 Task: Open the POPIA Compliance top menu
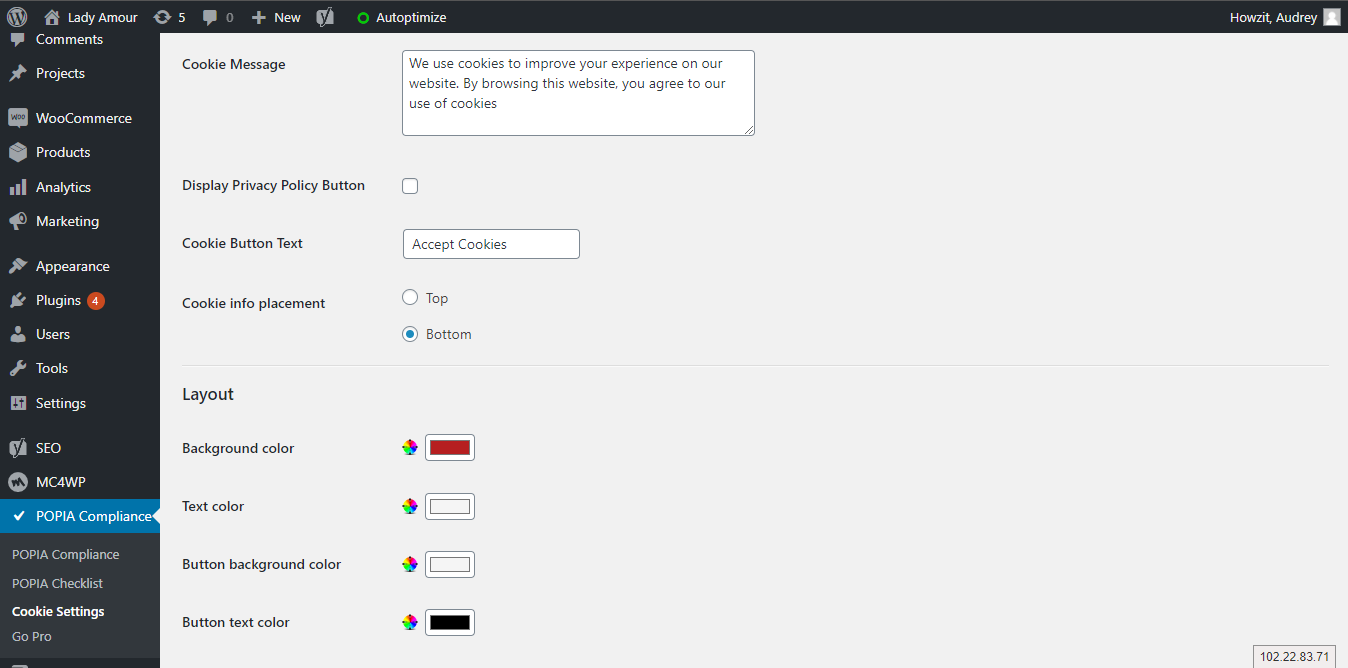tap(80, 516)
